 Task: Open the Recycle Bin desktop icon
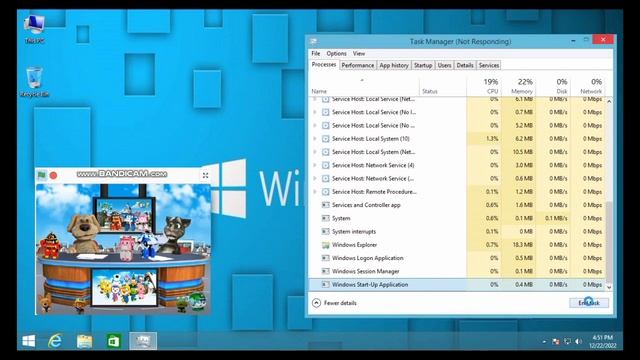(x=34, y=82)
